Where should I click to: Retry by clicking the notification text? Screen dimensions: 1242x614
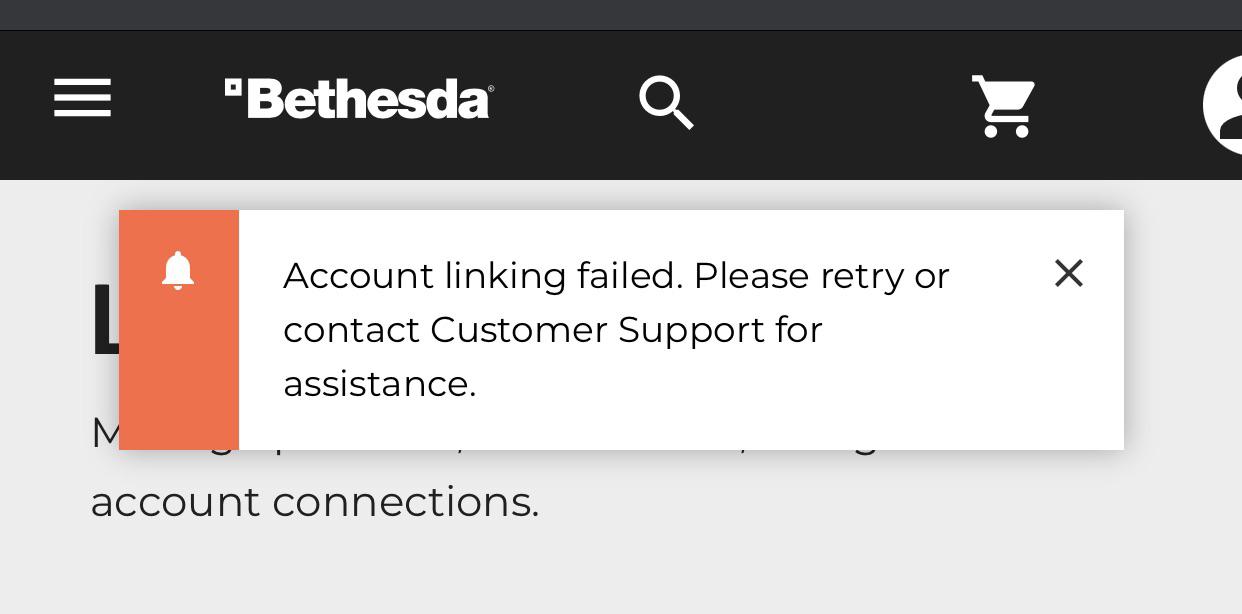coord(615,329)
